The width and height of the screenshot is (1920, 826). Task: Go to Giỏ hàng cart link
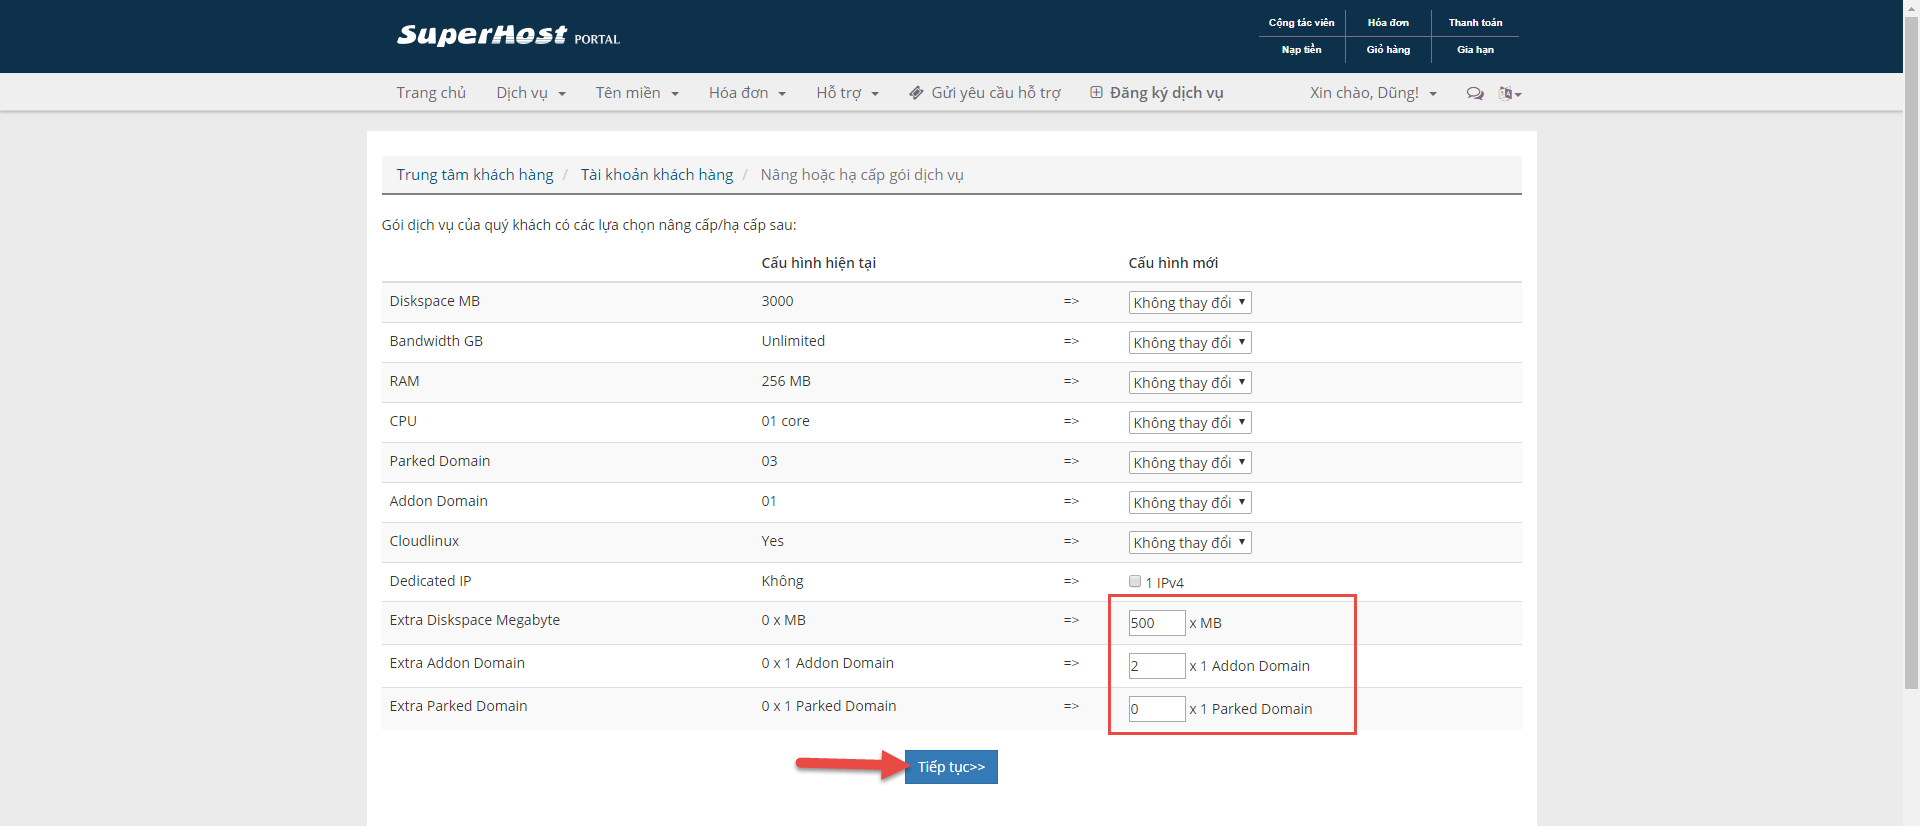point(1388,50)
